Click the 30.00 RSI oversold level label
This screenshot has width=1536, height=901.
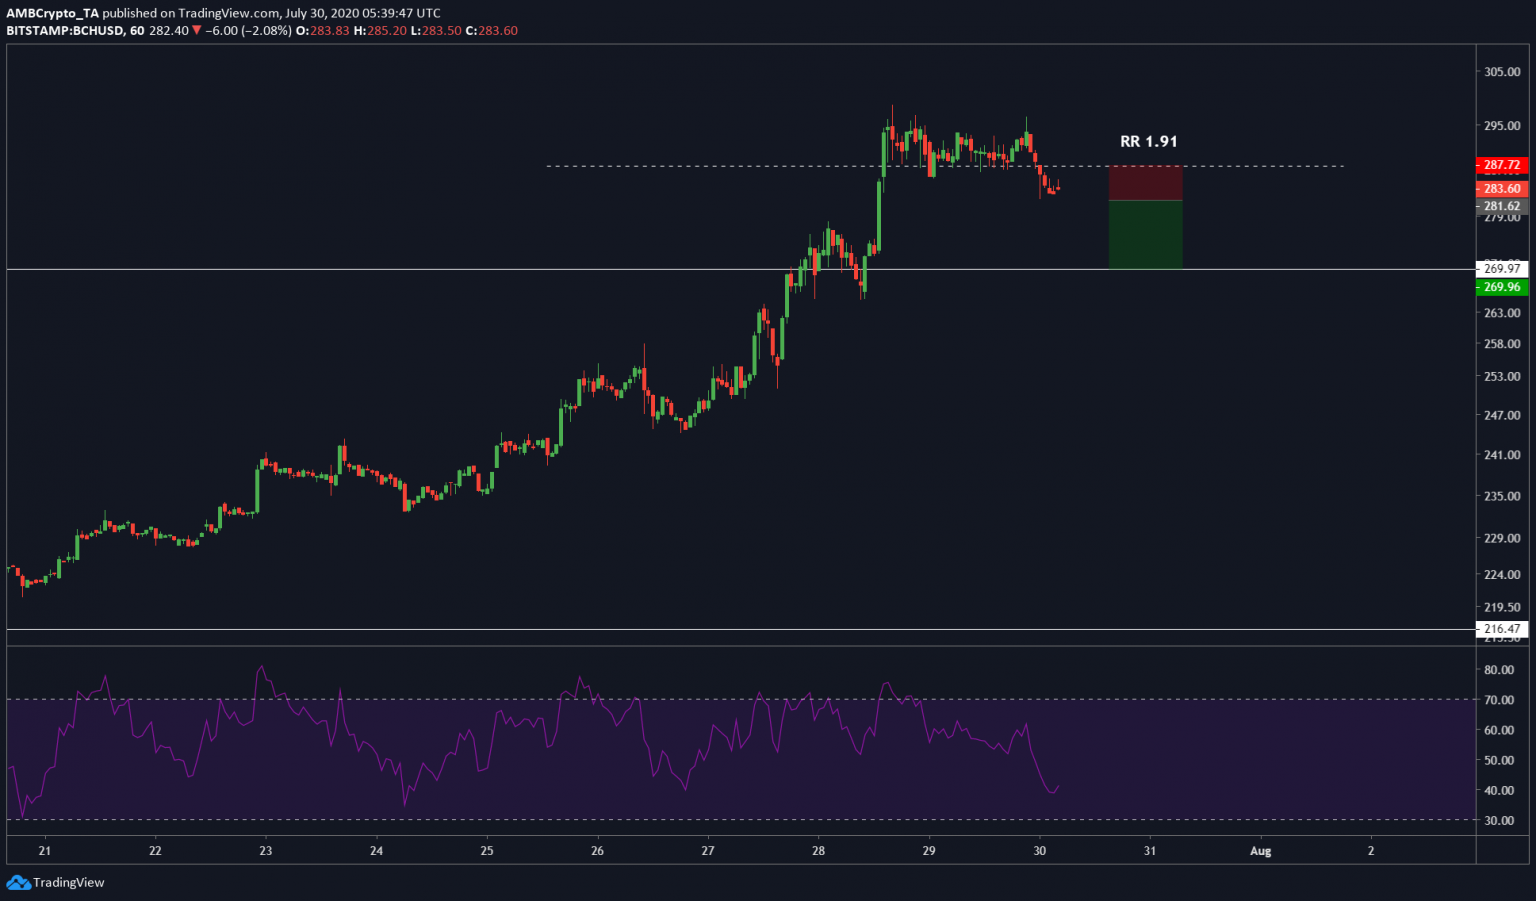[1498, 820]
